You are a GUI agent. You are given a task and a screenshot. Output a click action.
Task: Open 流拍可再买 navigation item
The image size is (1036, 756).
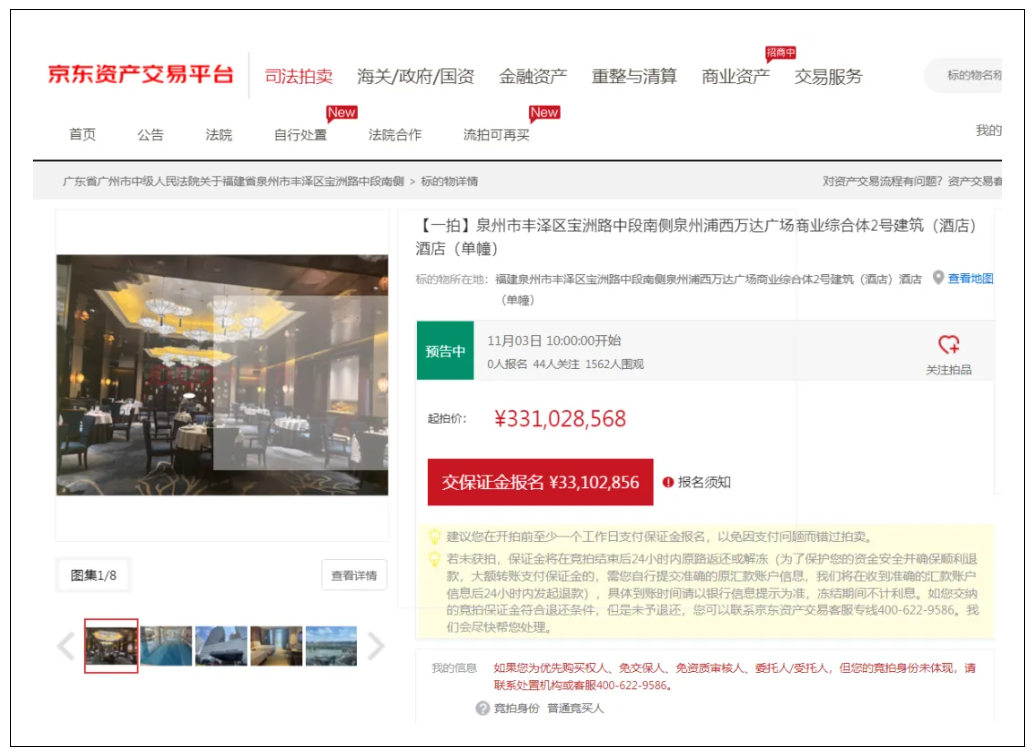click(496, 135)
